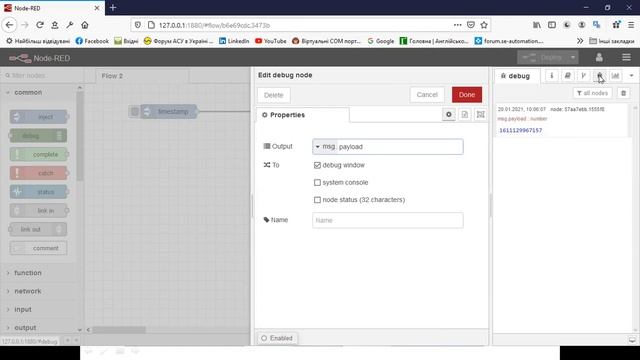The image size is (640, 360).
Task: Click the Deploy button
Action: [x=542, y=58]
